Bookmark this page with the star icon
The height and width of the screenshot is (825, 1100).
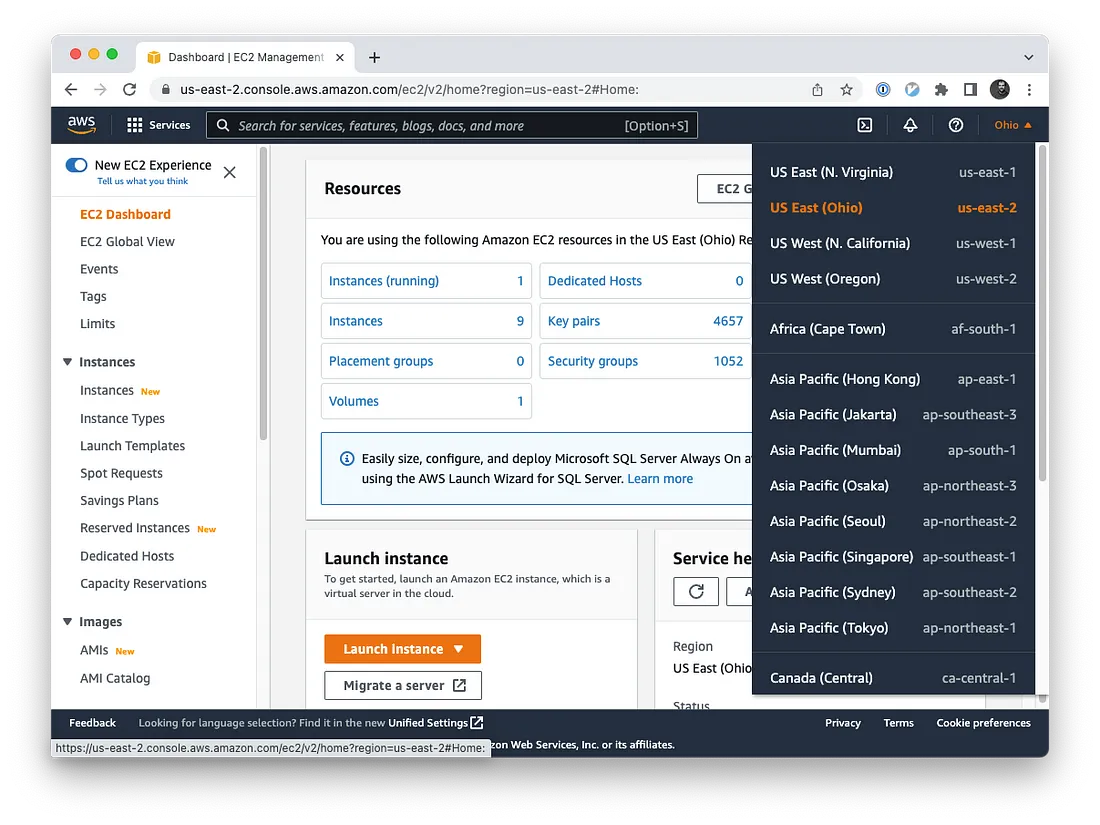[x=847, y=89]
